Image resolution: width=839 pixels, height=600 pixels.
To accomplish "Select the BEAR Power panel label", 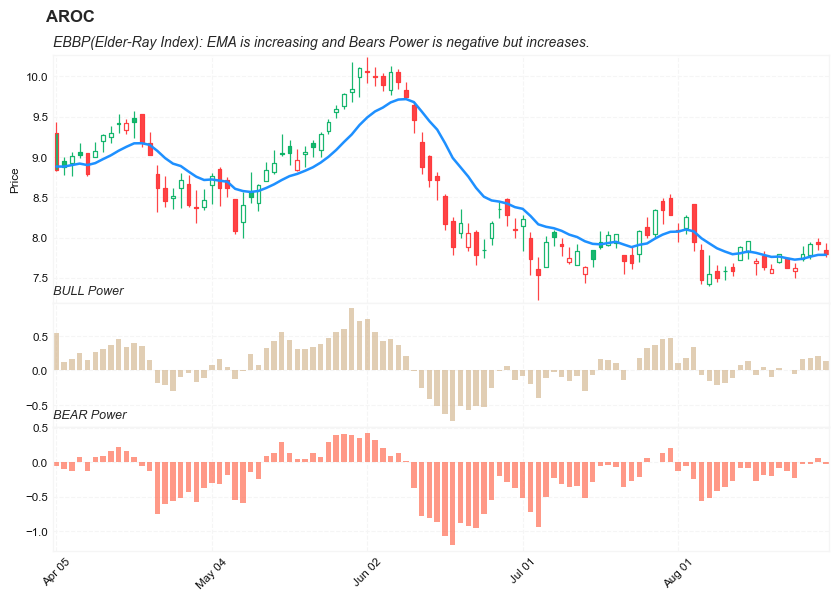I will coord(89,414).
